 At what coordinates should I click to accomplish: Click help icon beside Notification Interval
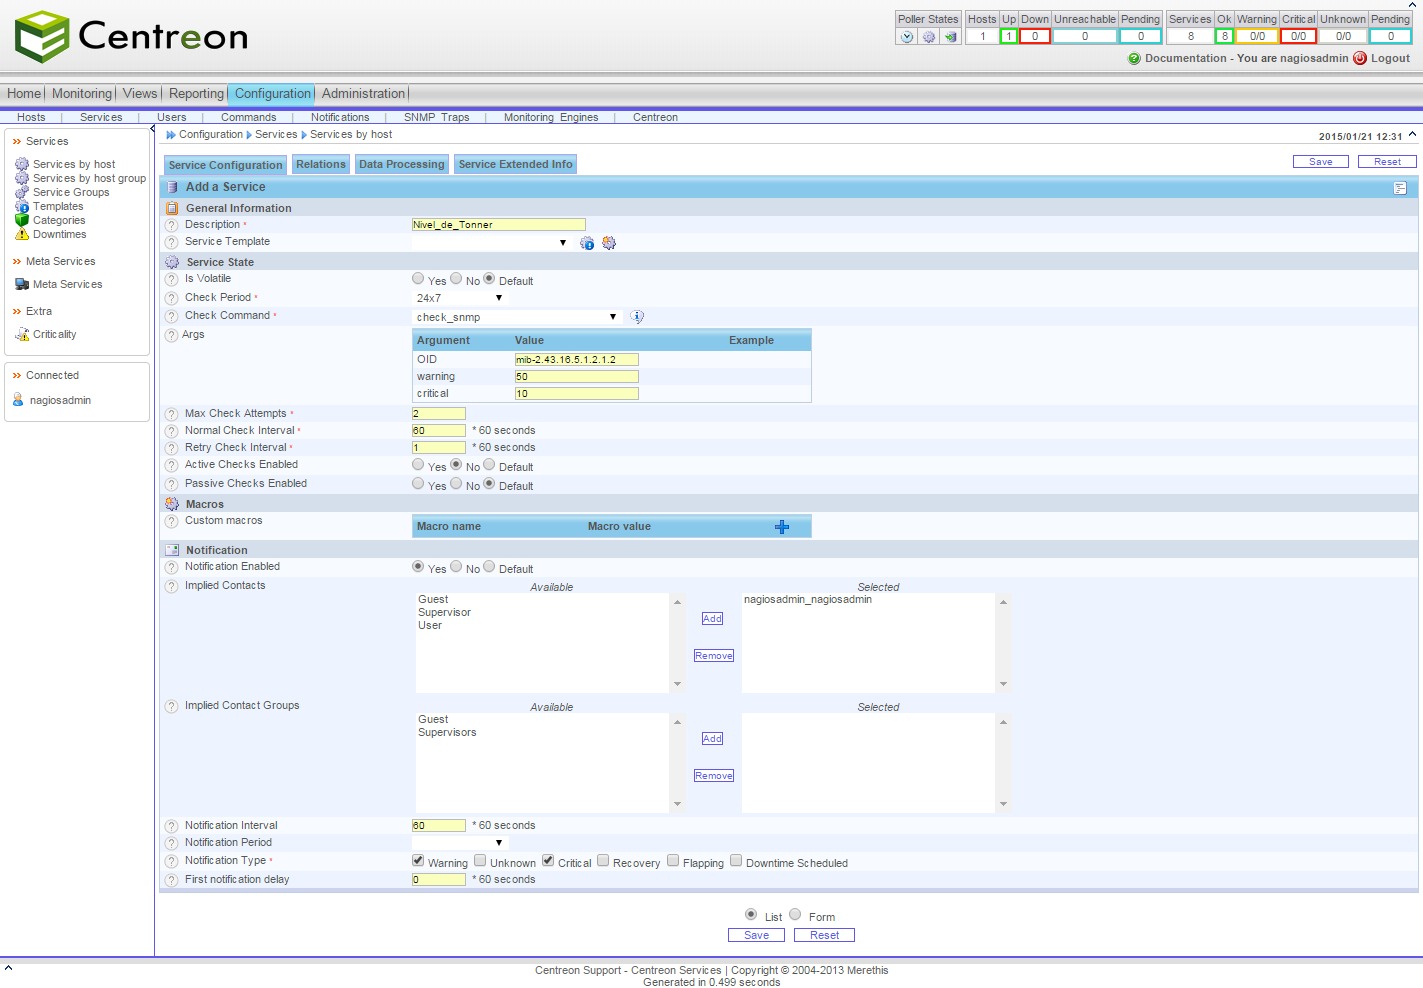[x=171, y=826]
